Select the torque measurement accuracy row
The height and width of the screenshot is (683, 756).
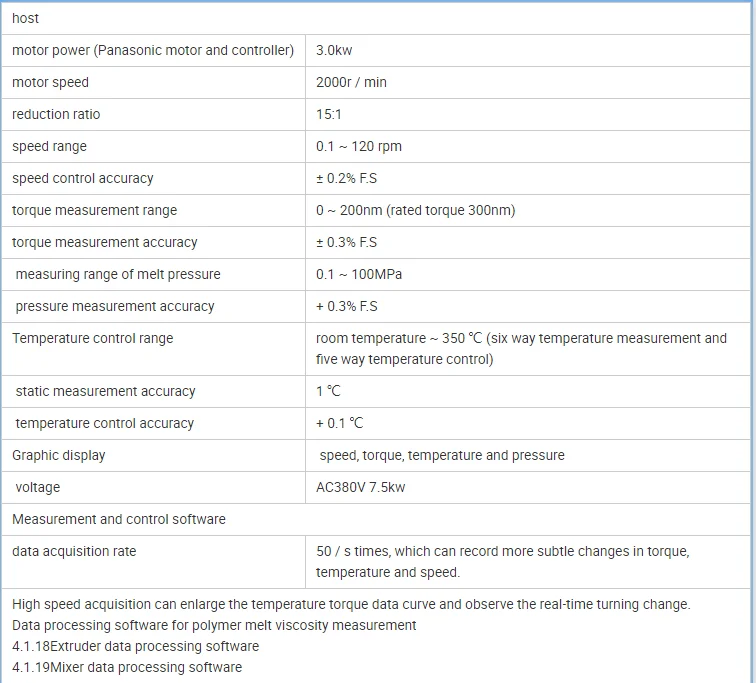105,242
